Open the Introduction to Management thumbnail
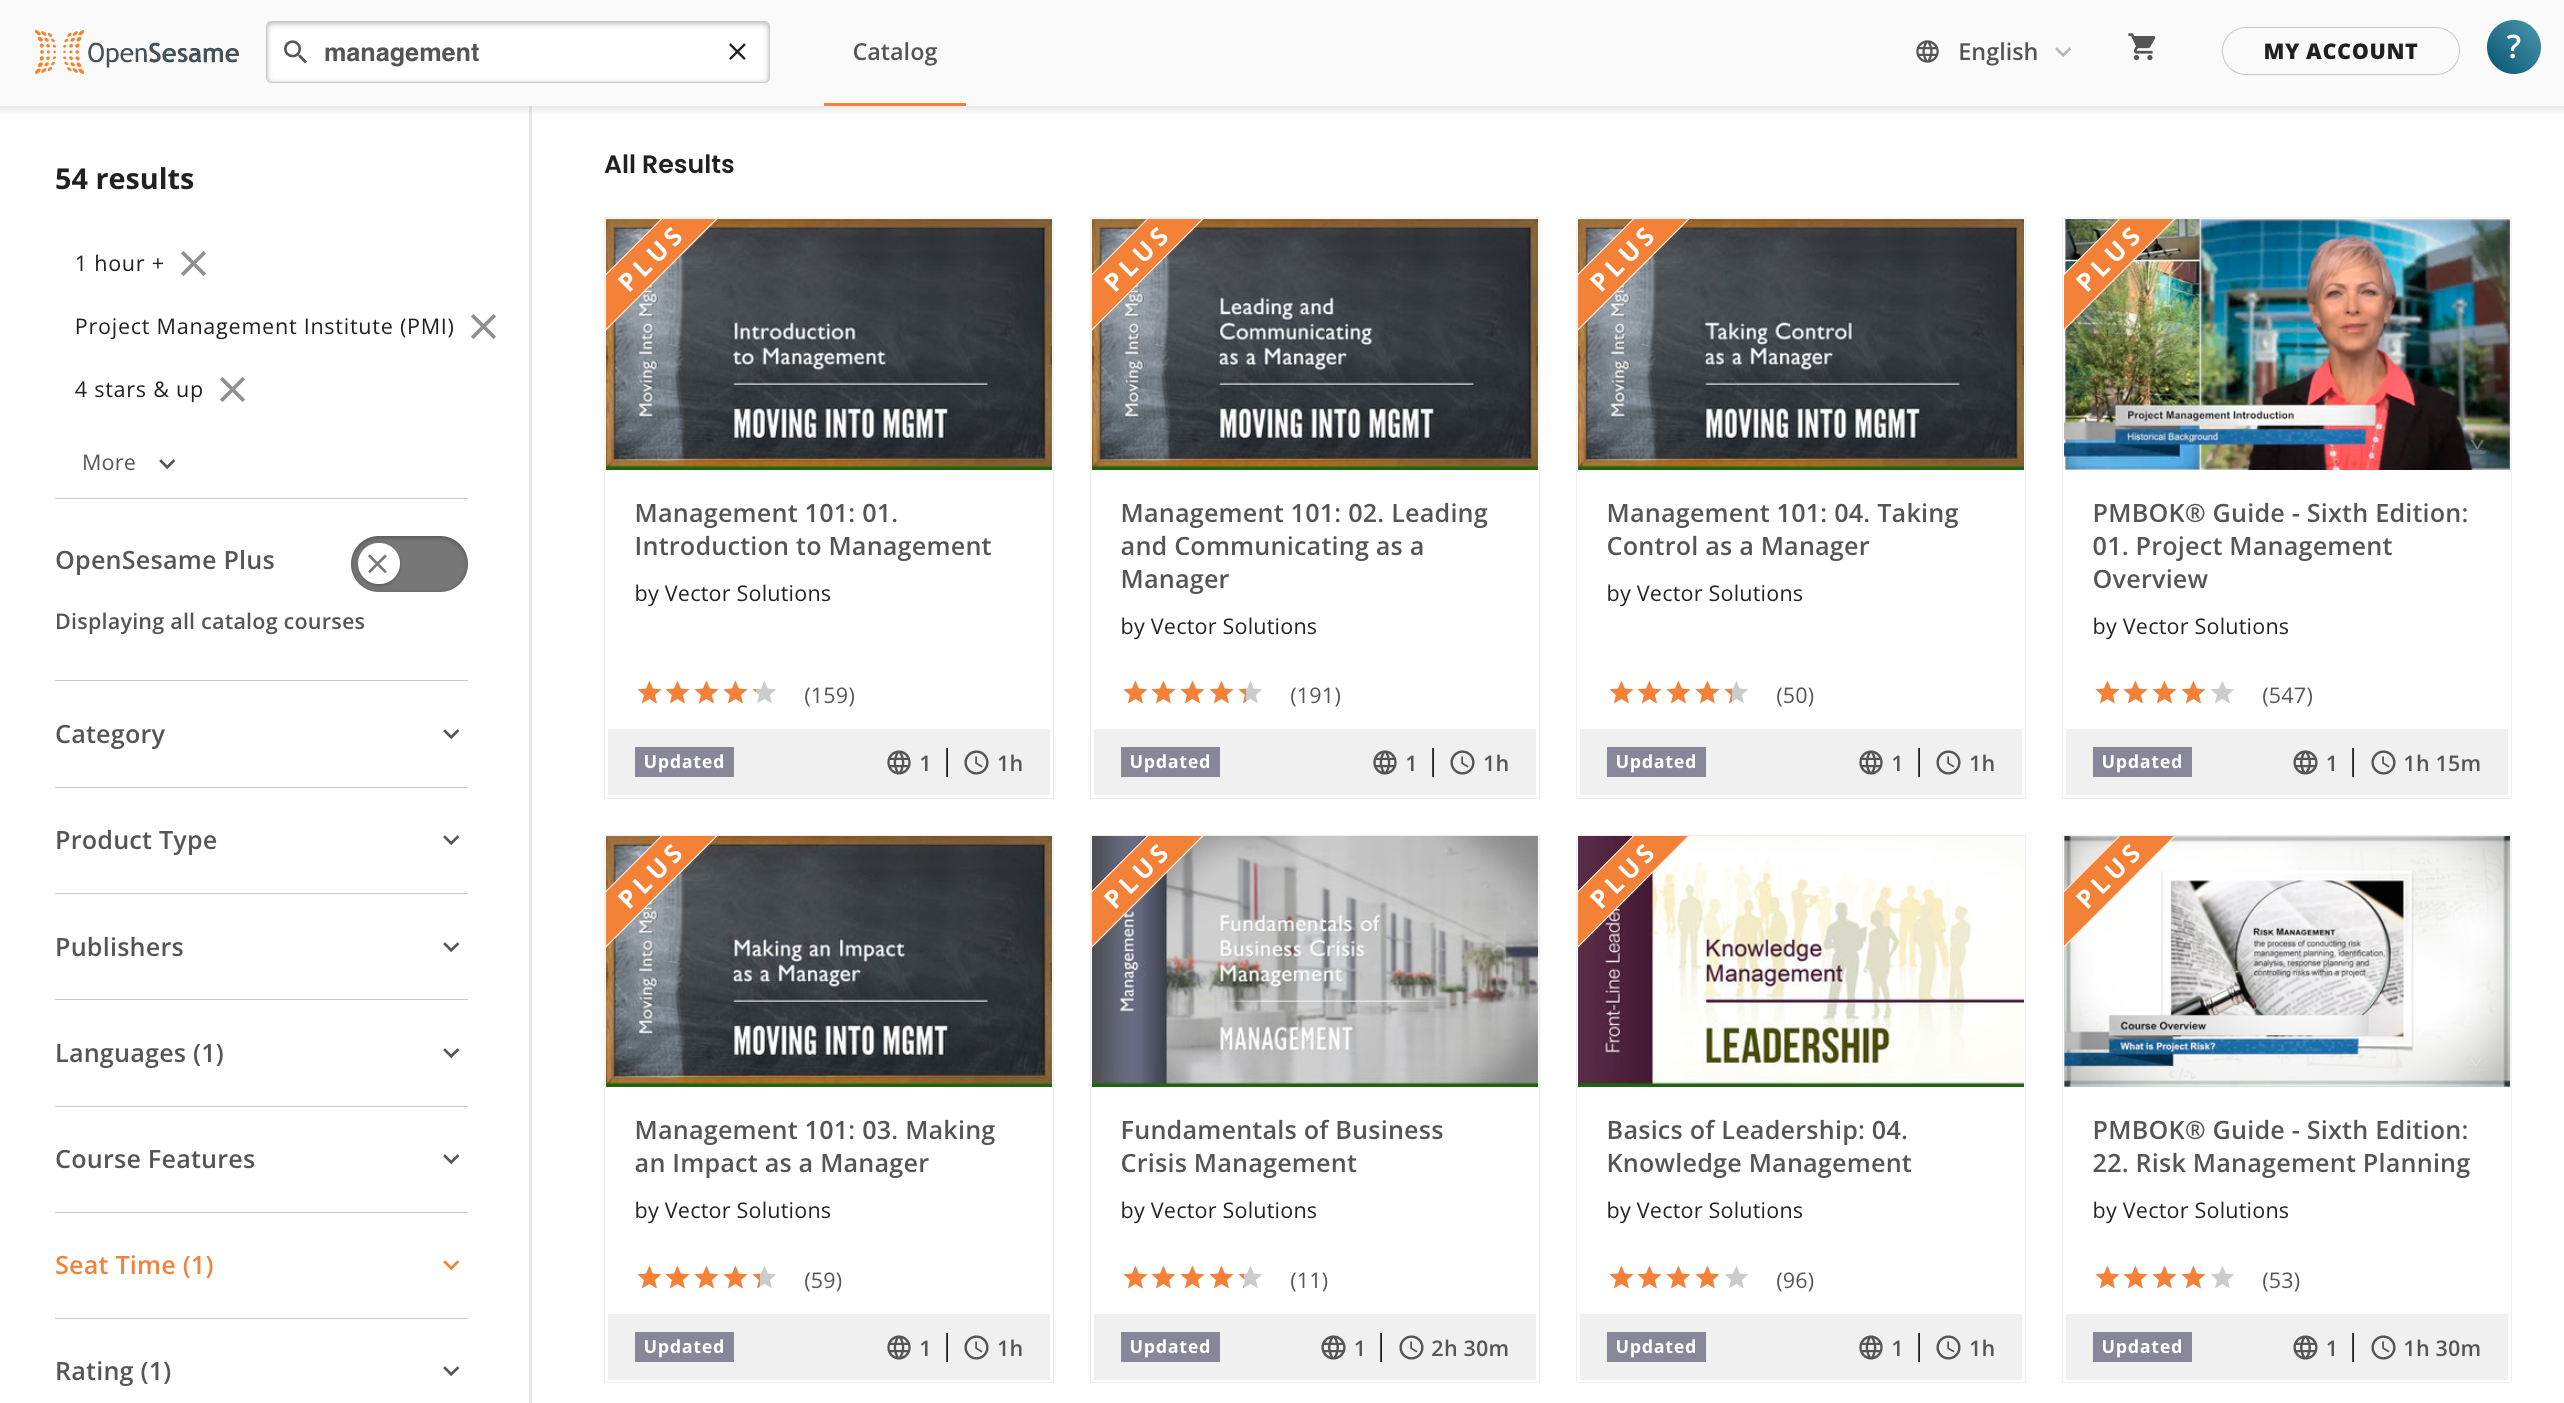The height and width of the screenshot is (1403, 2564). tap(828, 344)
